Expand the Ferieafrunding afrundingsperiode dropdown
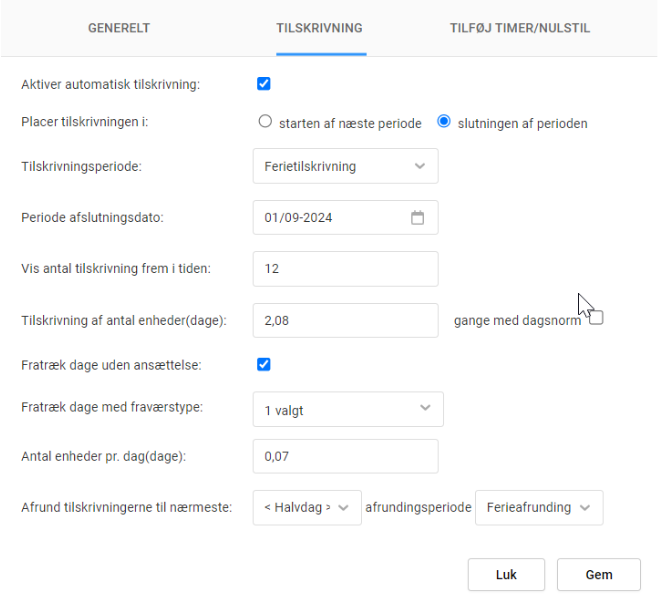 coord(539,508)
